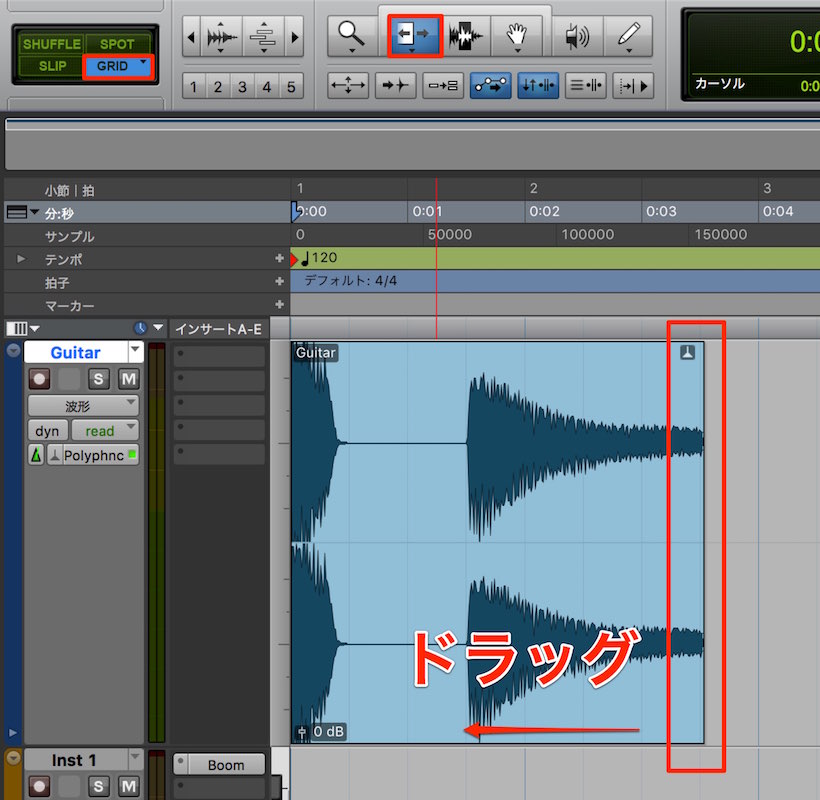This screenshot has width=820, height=800.
Task: Click the Guitar track name
Action: pyautogui.click(x=75, y=352)
